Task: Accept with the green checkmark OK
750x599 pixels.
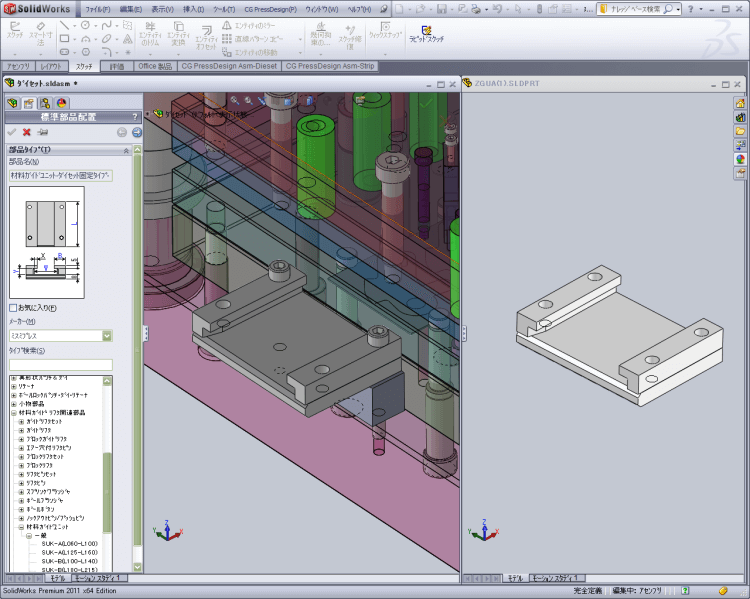Action: click(x=12, y=133)
